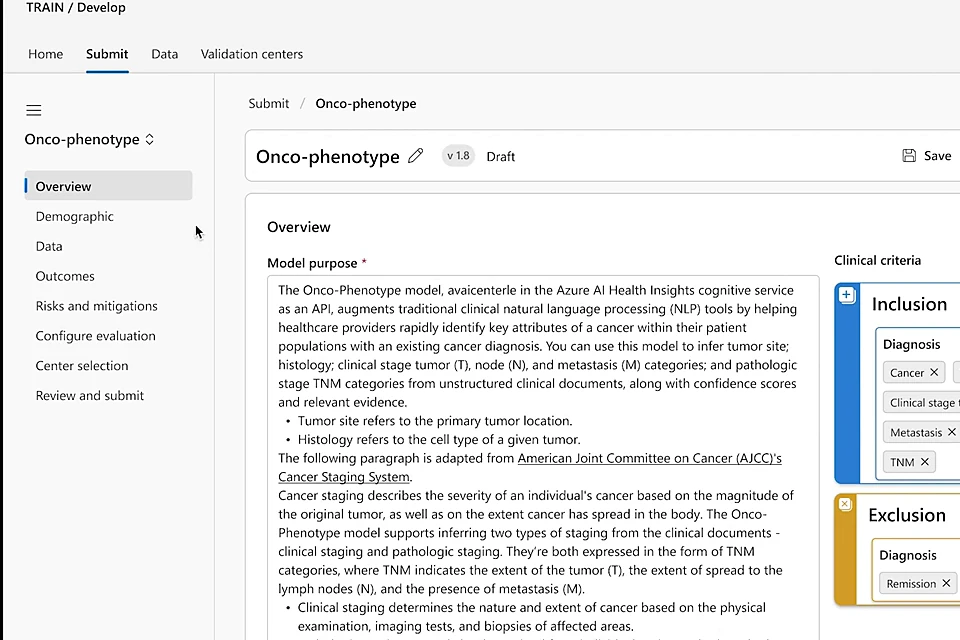960x640 pixels.
Task: Open the Data tab in top navigation
Action: (165, 54)
